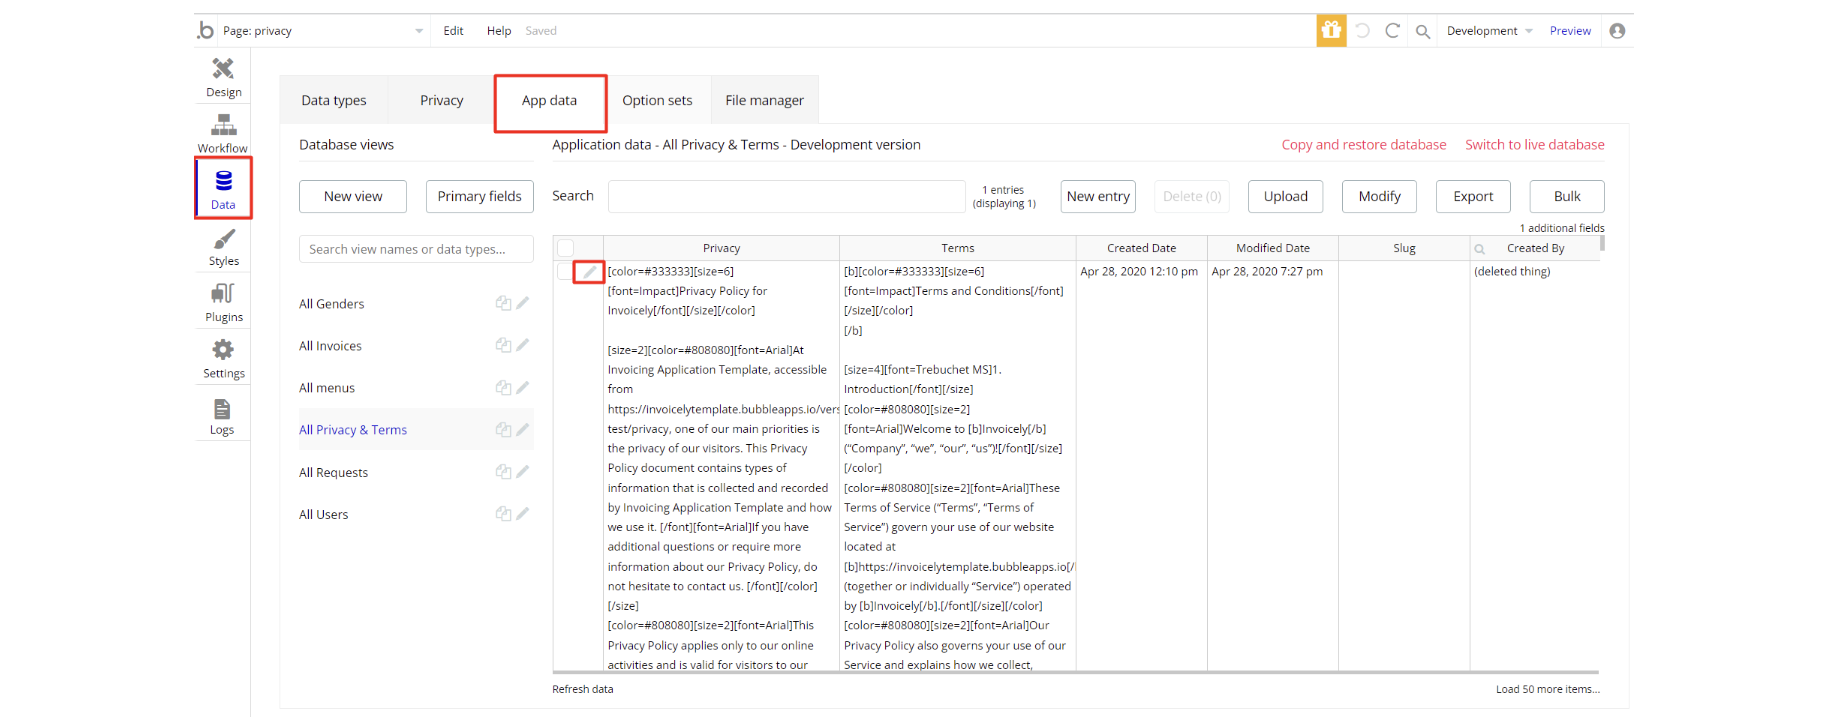
Task: Open the Edit menu
Action: [x=453, y=31]
